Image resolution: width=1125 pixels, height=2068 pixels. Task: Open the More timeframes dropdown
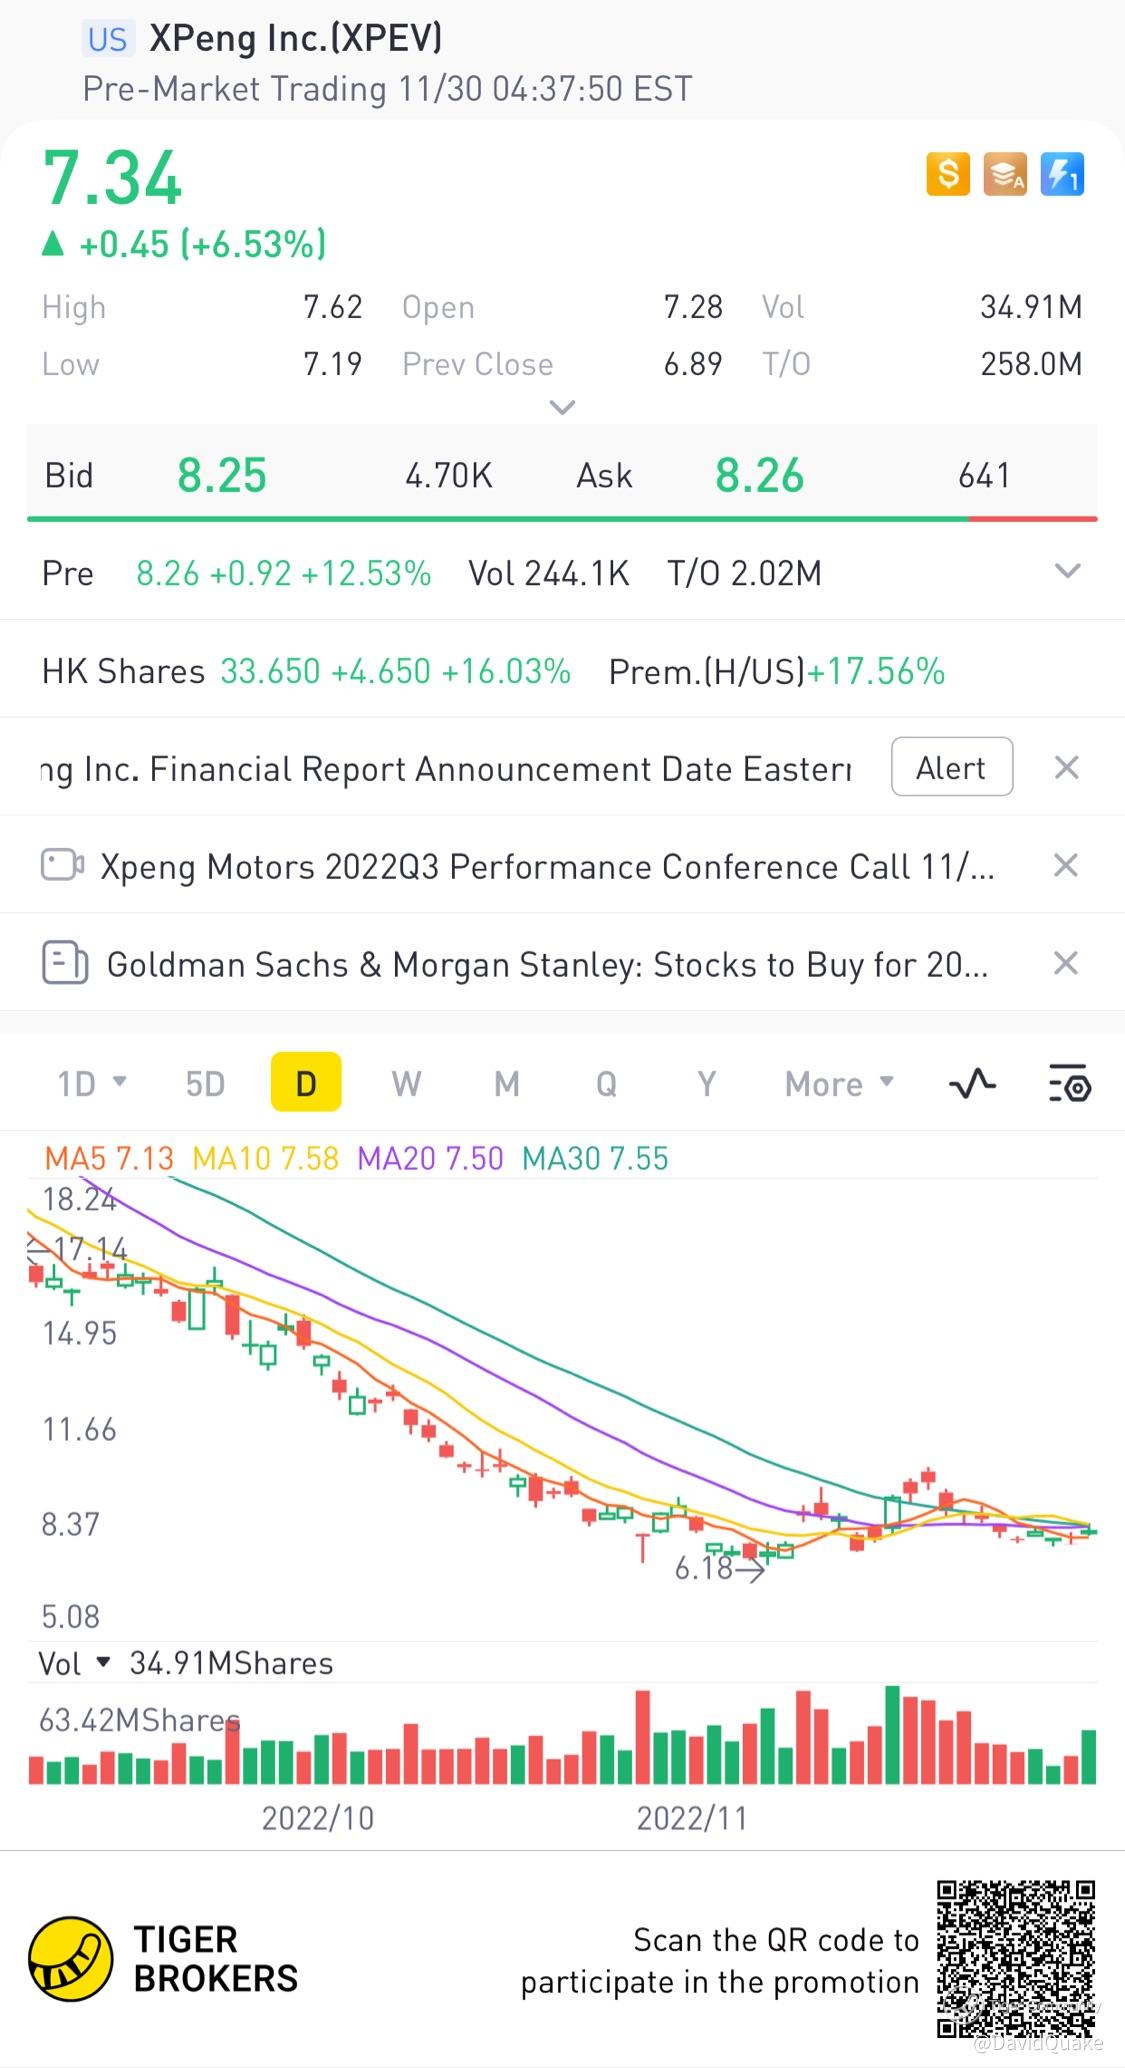coord(838,1083)
